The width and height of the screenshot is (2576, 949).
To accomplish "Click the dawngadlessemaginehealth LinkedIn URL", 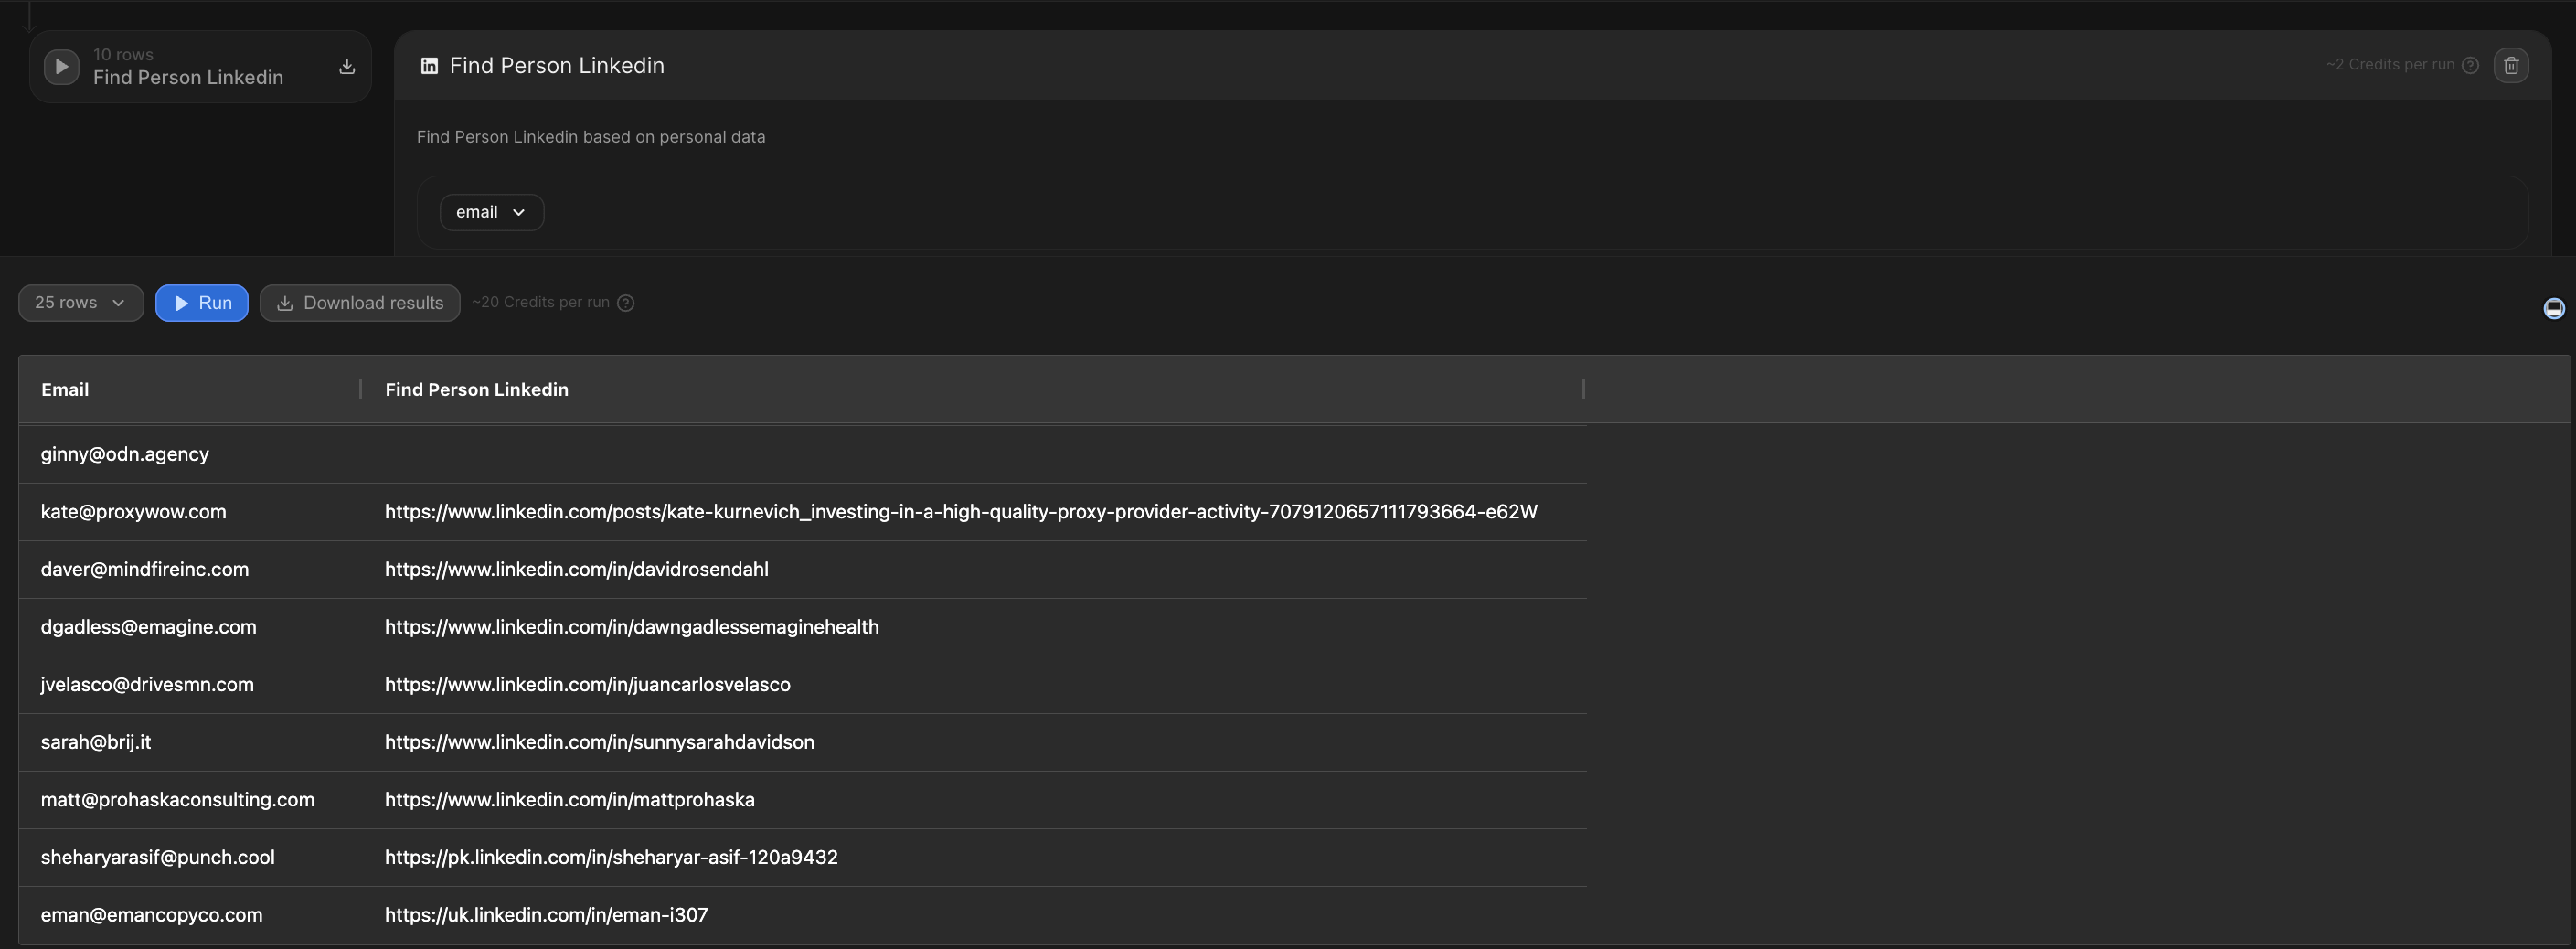I will (632, 627).
